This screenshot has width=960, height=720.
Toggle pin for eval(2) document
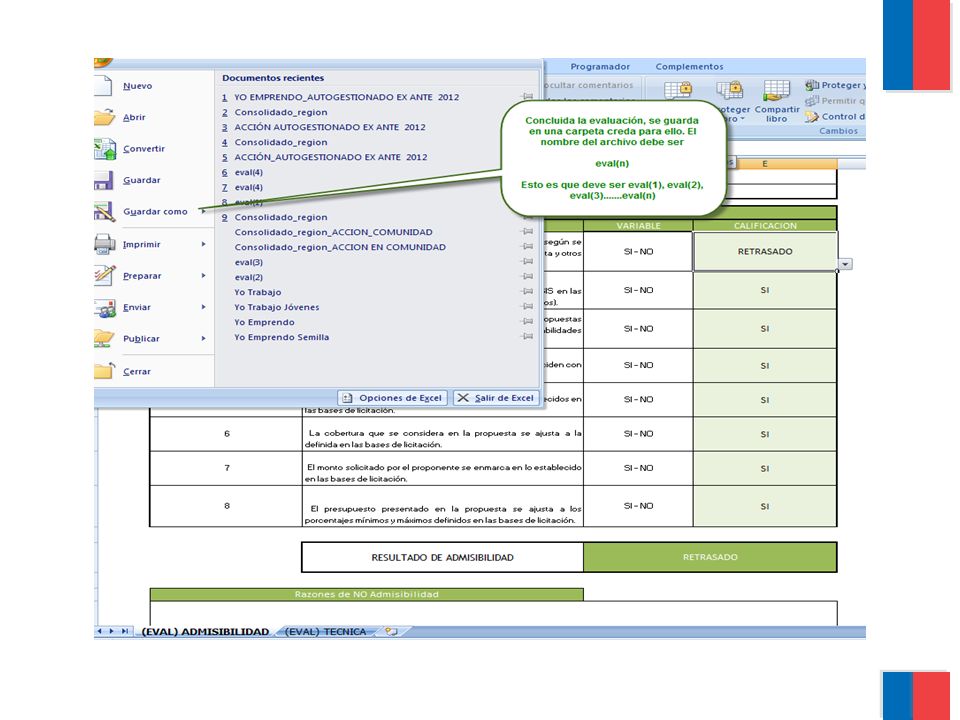[527, 277]
